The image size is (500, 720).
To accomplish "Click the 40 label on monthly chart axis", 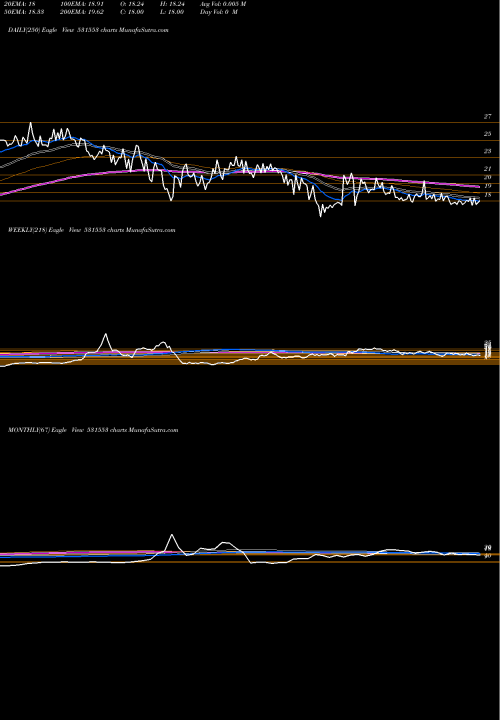I will [x=488, y=556].
